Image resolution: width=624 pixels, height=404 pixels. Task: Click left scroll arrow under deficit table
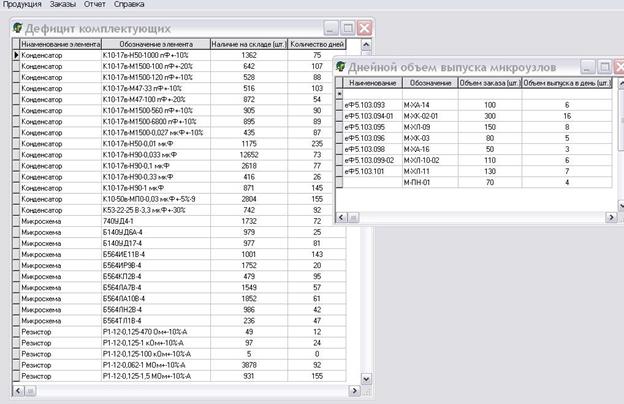[15, 388]
